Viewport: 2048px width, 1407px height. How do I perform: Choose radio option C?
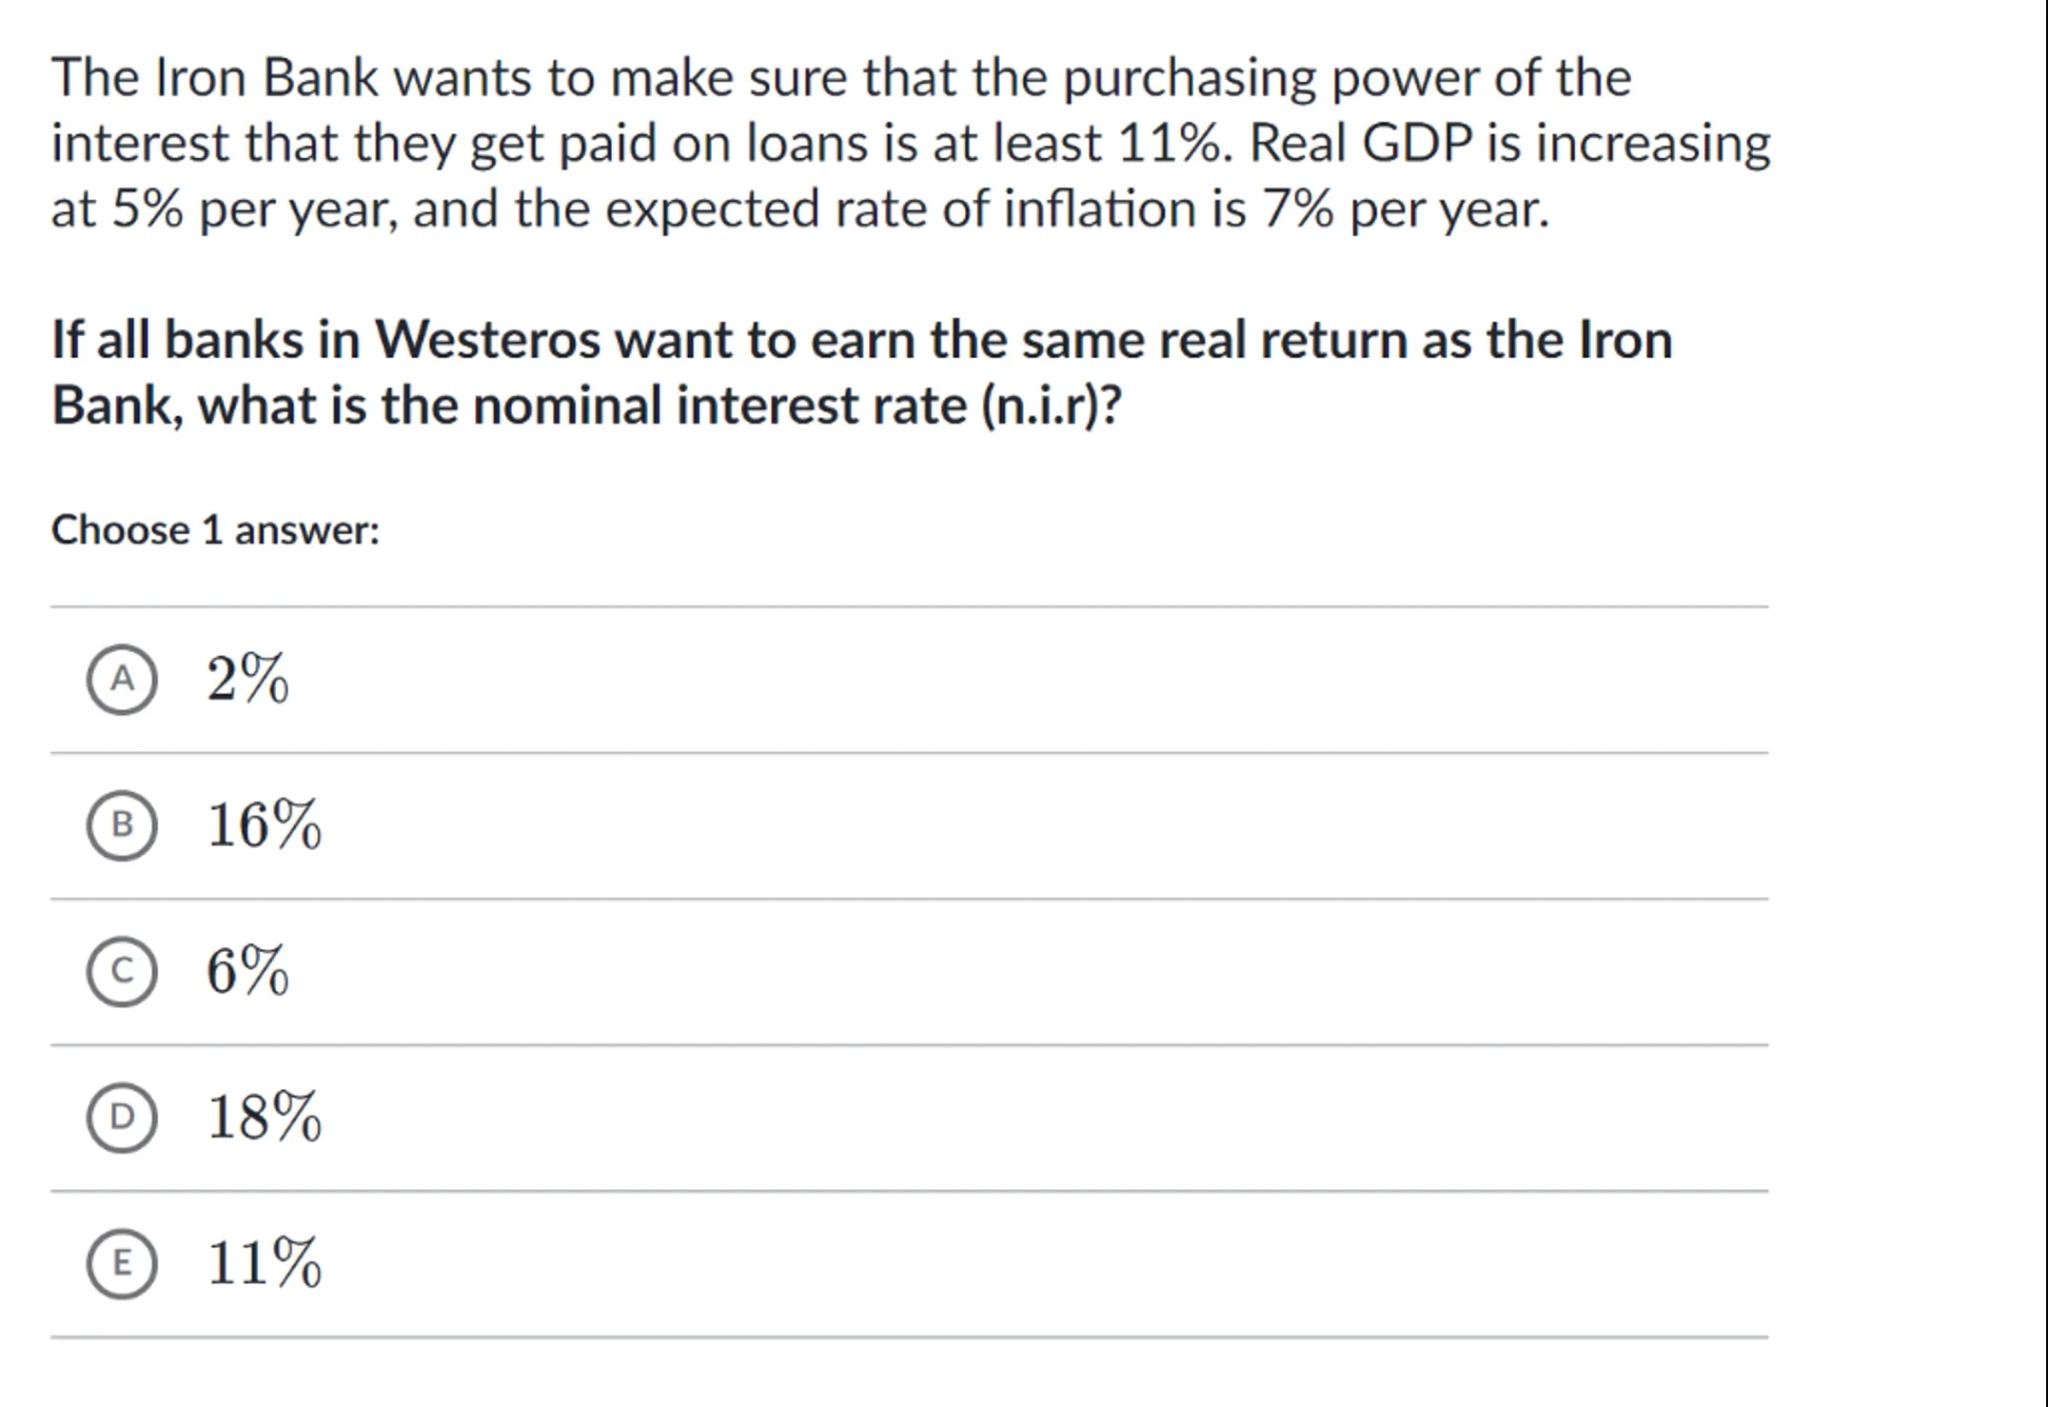pyautogui.click(x=121, y=971)
